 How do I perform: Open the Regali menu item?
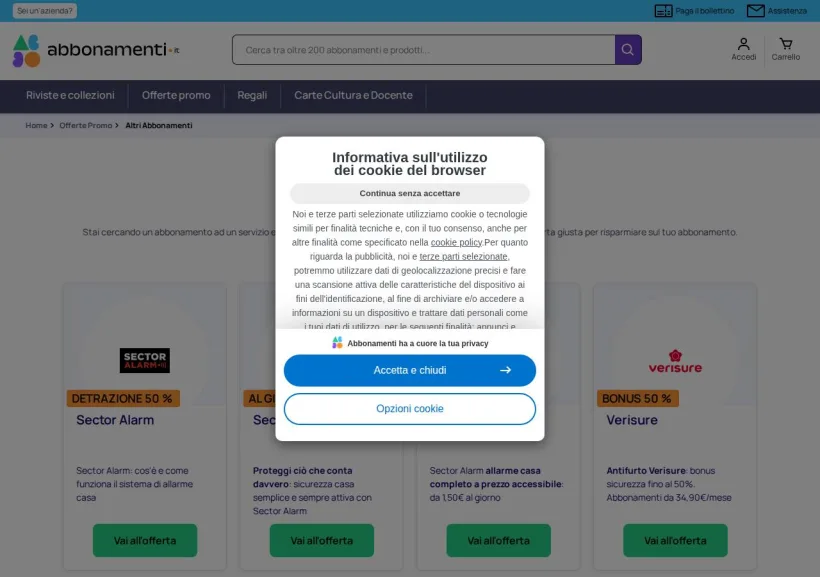[x=252, y=95]
